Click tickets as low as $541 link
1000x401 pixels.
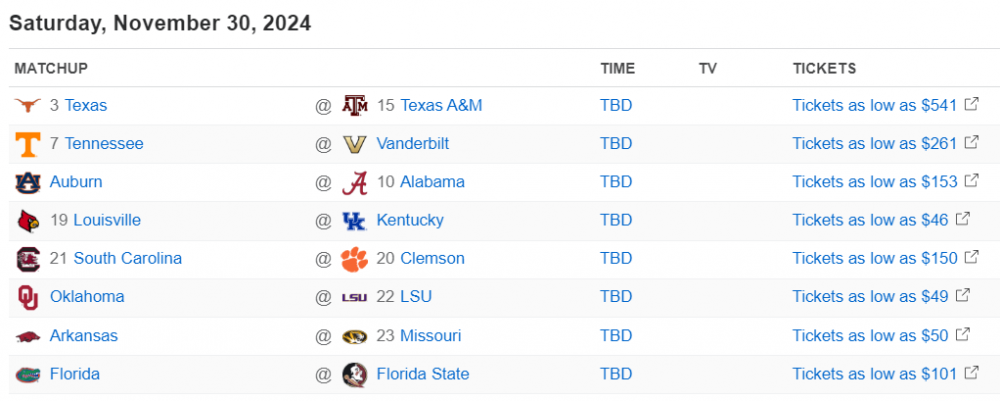click(874, 105)
